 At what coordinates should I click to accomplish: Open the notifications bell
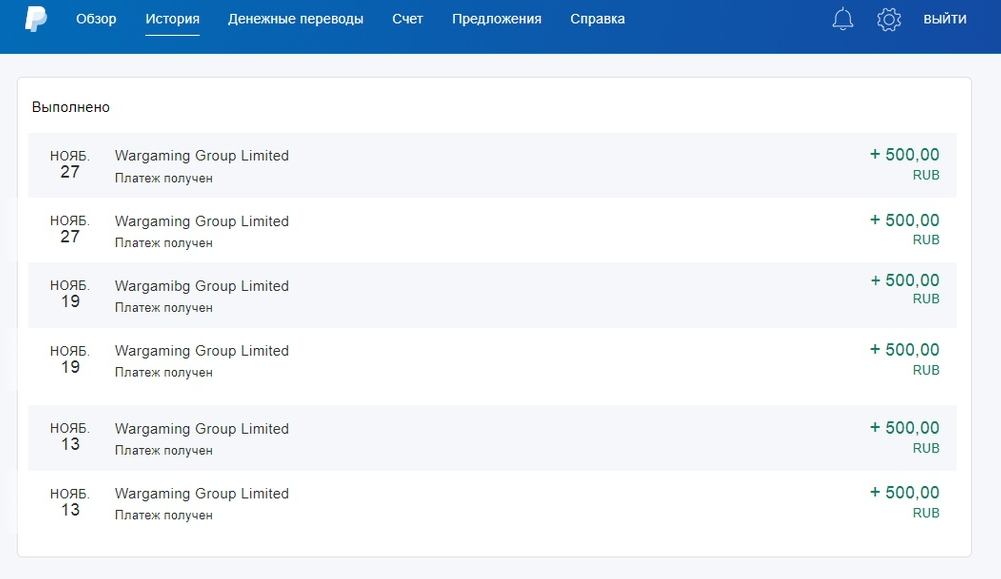coord(843,19)
